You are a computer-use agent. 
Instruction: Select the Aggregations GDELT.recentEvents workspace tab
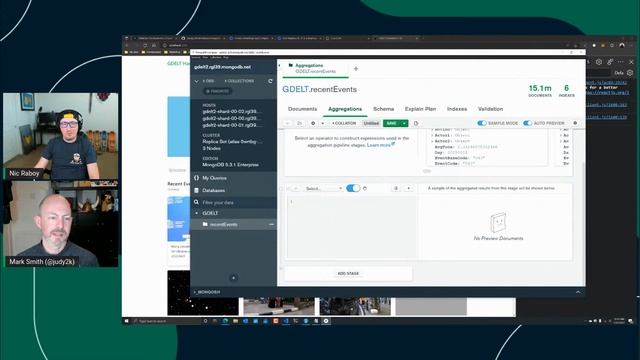point(315,68)
